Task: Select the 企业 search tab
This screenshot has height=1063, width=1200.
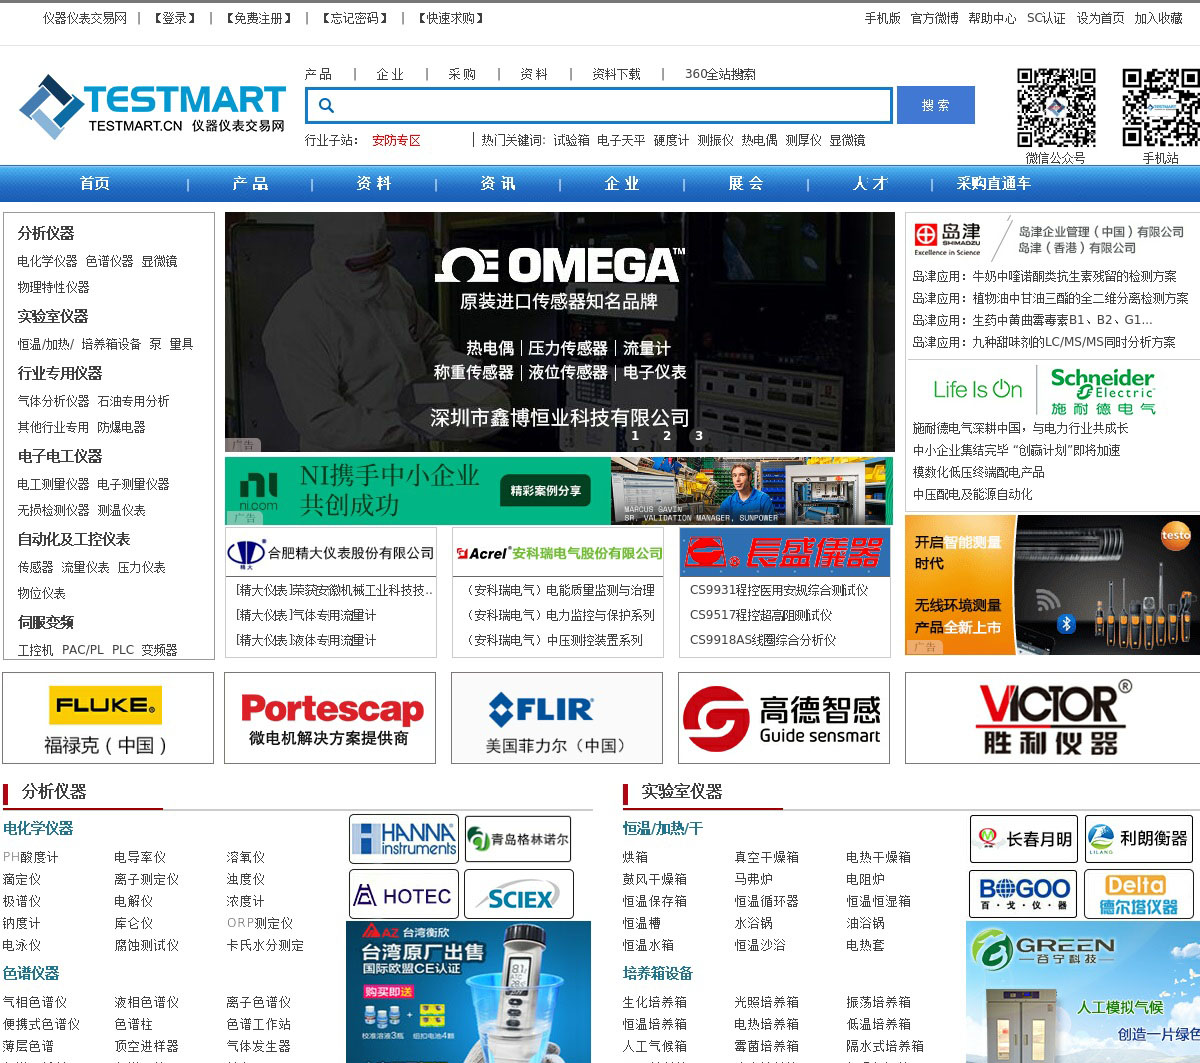Action: click(390, 74)
